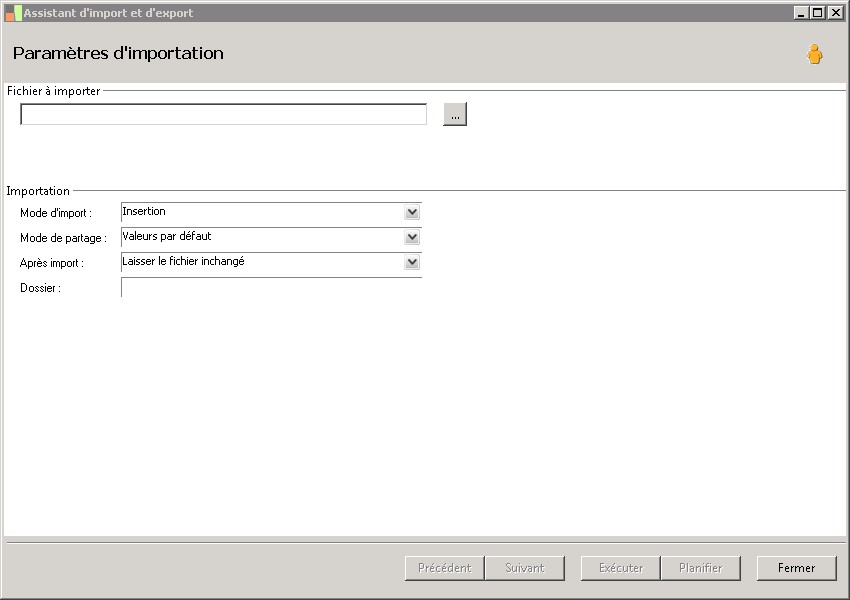
Task: Click the "Mode d'import :" label
Action: (x=56, y=213)
